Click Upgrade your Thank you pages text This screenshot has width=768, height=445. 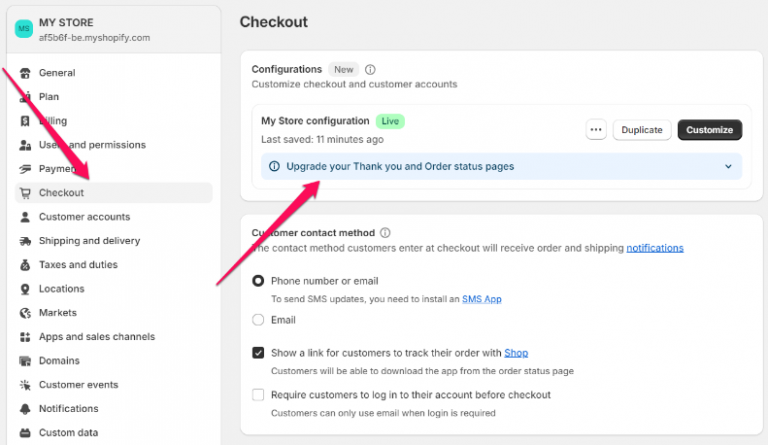click(x=400, y=166)
